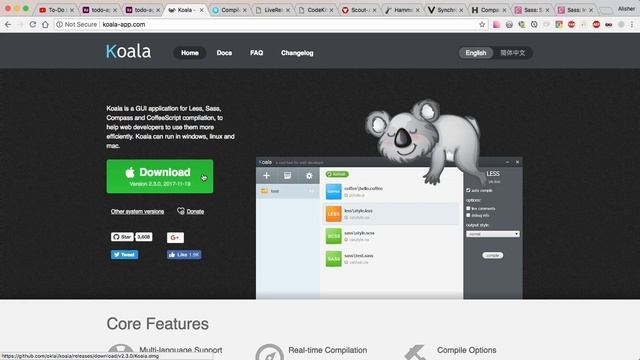Click the green refresh pill in the Koala screenshot
Image resolution: width=640 pixels, height=360 pixels.
point(337,174)
